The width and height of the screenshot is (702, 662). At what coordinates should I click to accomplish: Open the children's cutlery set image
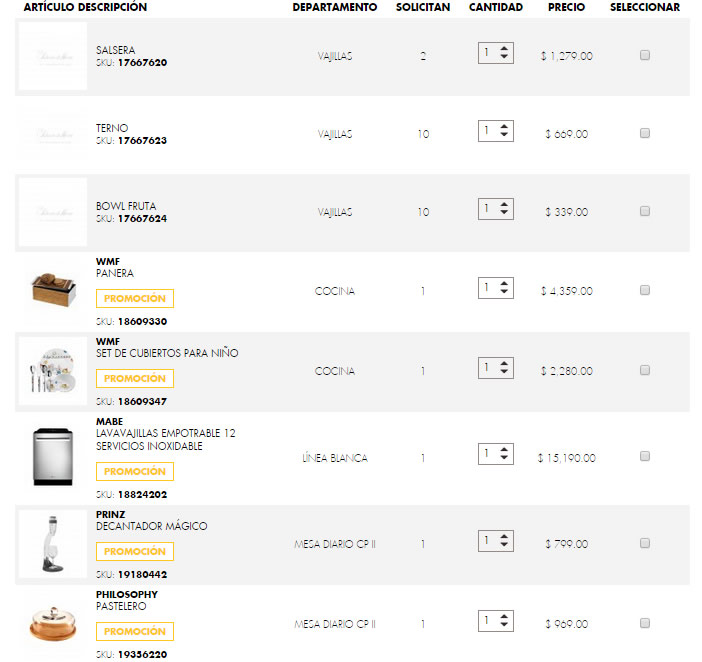52,371
